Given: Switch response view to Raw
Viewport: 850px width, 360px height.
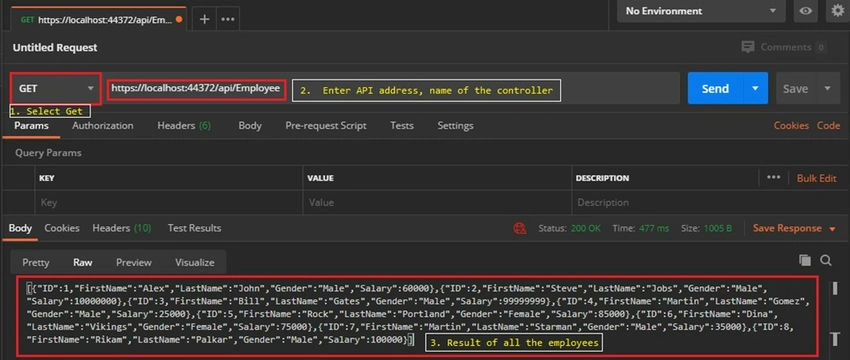Looking at the screenshot, I should click(83, 262).
